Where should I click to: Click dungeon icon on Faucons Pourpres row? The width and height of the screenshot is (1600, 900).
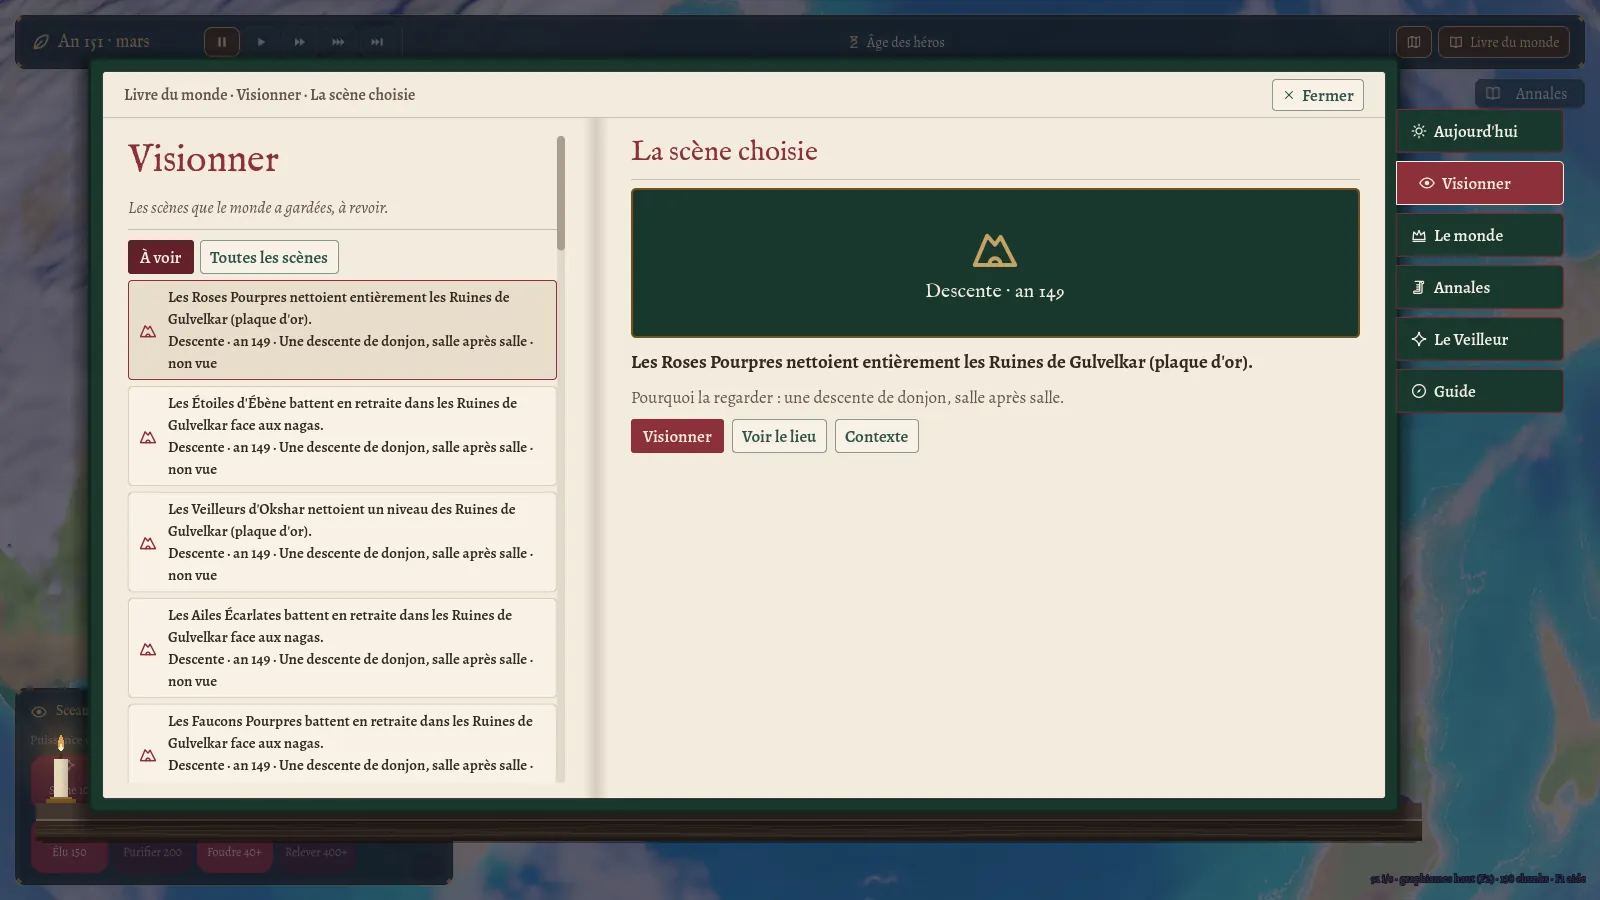pos(148,755)
